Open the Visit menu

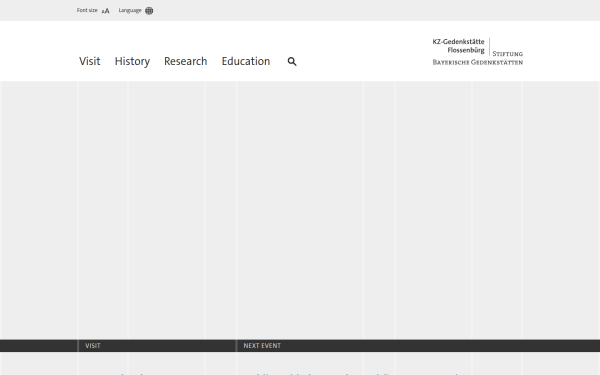tap(90, 61)
